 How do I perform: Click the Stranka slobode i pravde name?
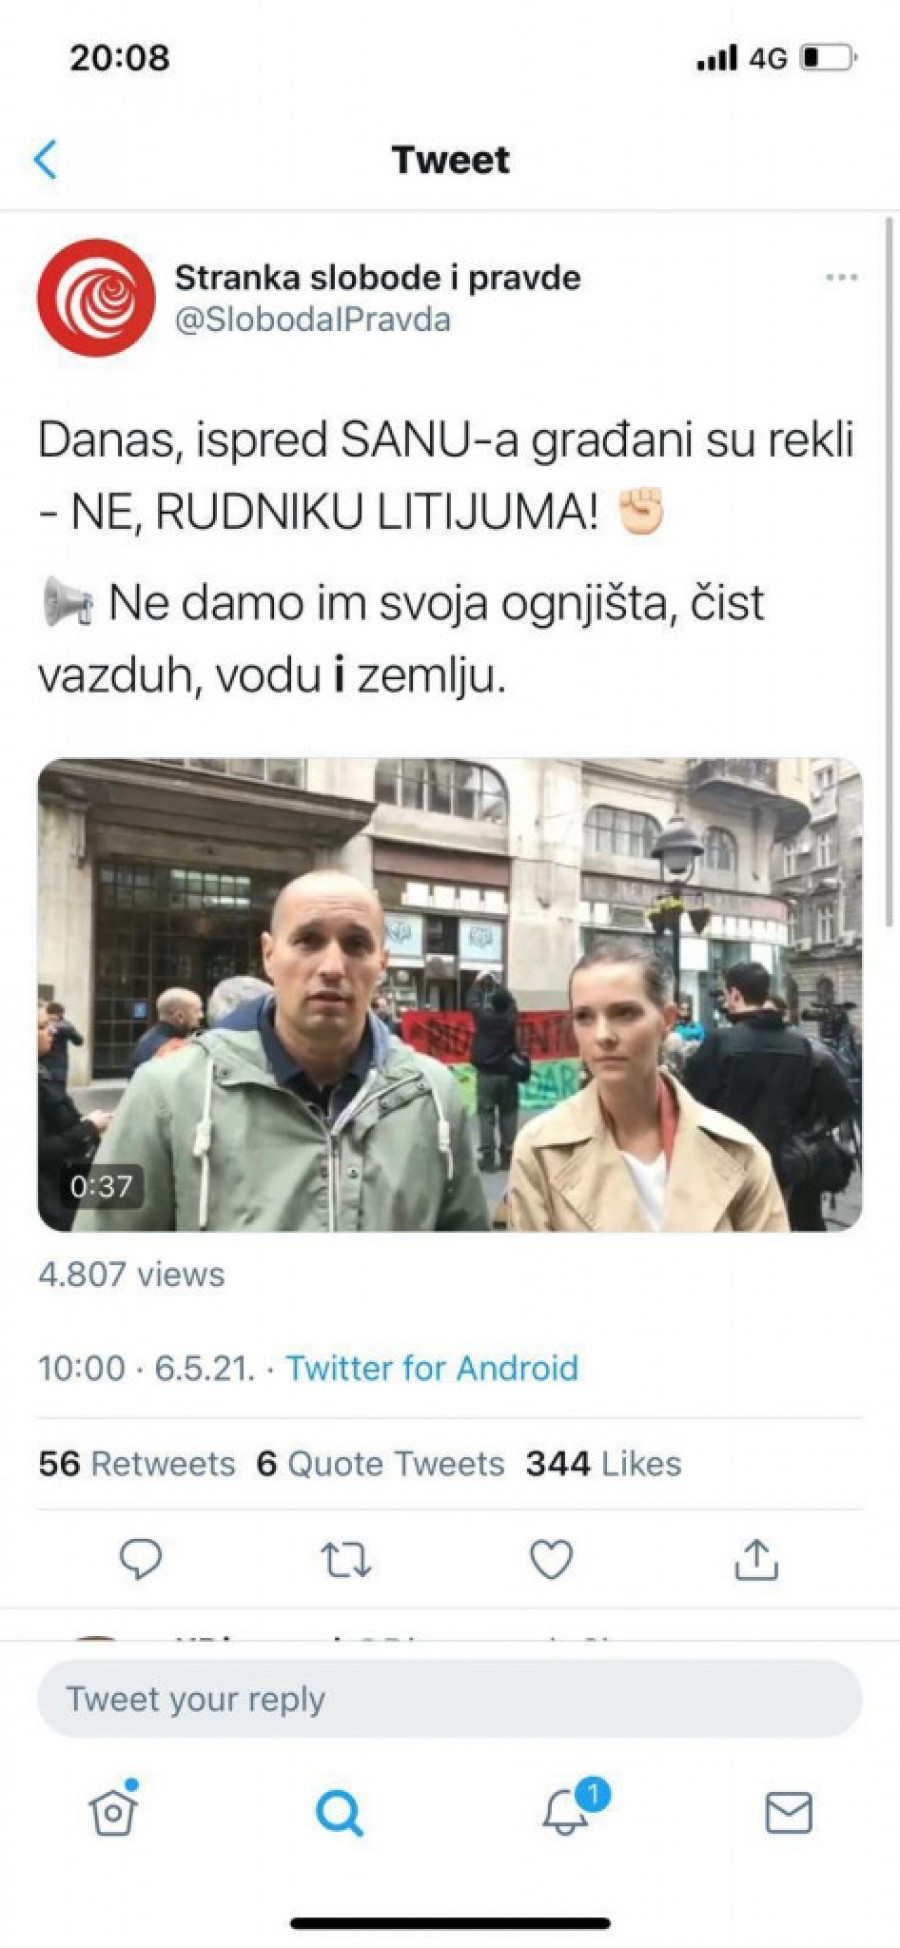click(x=378, y=277)
